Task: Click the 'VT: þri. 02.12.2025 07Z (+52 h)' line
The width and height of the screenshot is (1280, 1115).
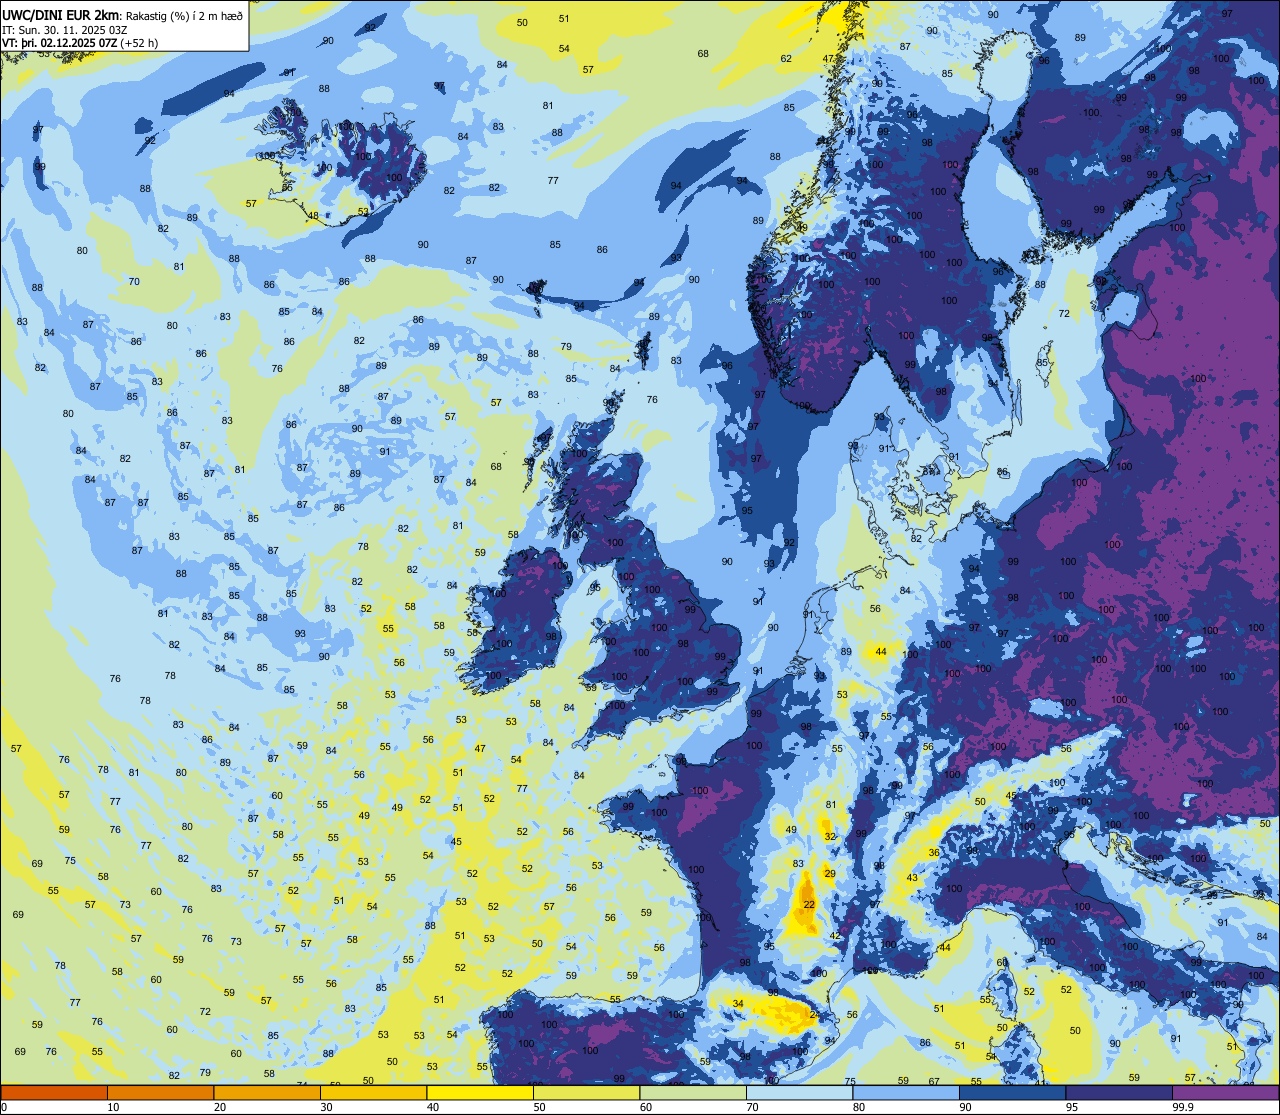Action: click(81, 43)
